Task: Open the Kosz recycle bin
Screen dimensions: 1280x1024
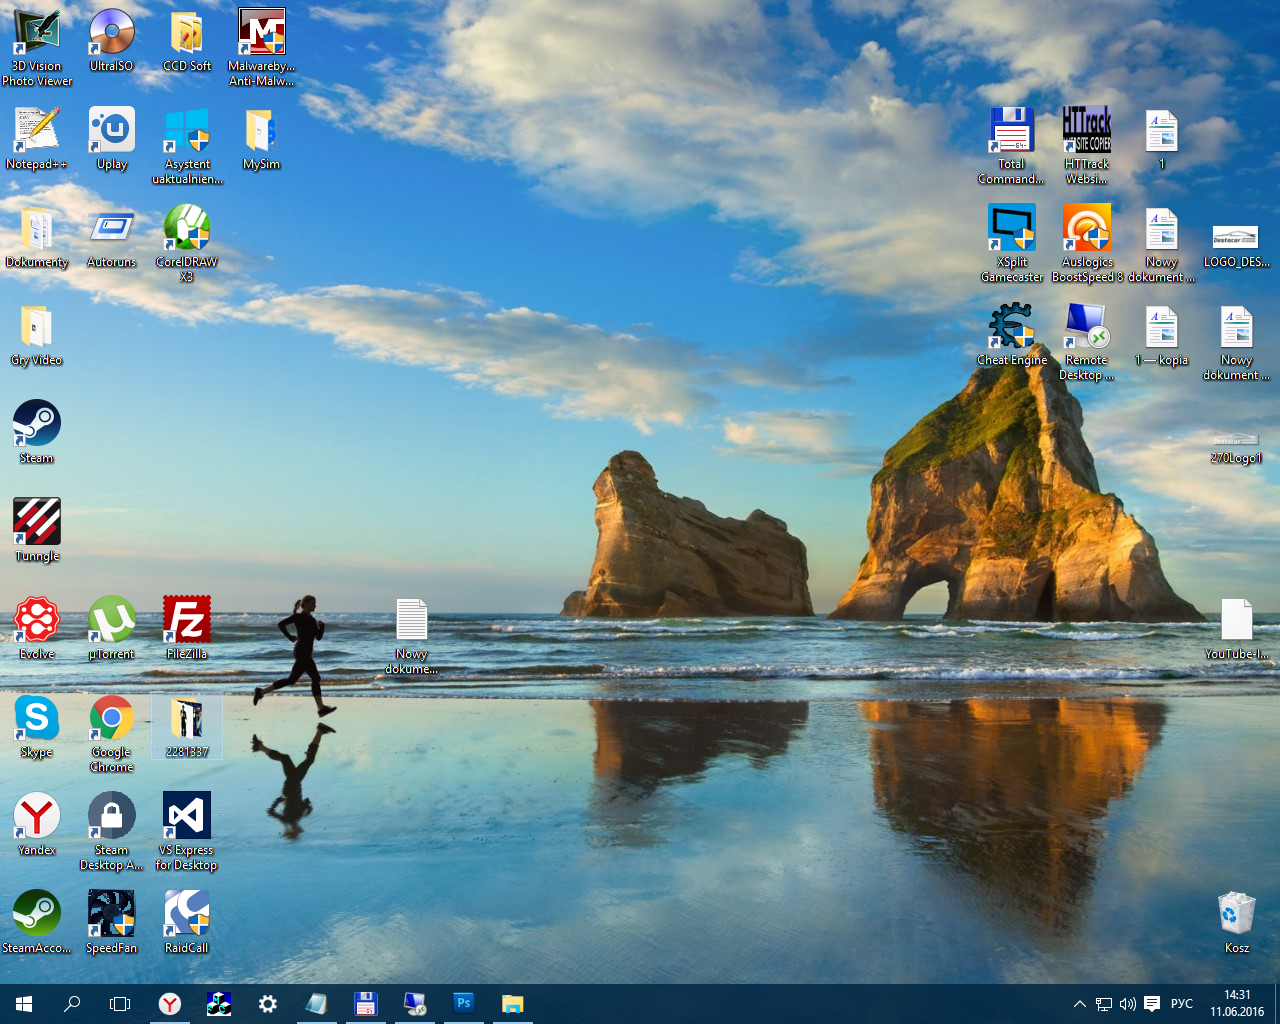Action: (x=1237, y=922)
